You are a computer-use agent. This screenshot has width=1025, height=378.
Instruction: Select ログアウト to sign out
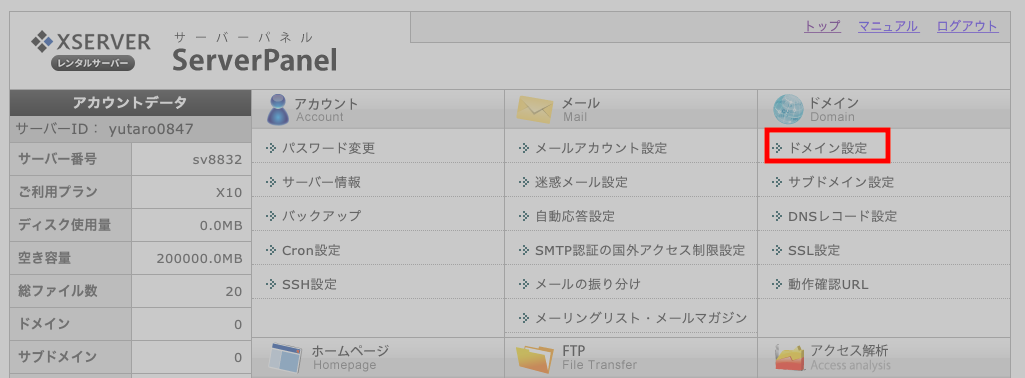pyautogui.click(x=967, y=26)
